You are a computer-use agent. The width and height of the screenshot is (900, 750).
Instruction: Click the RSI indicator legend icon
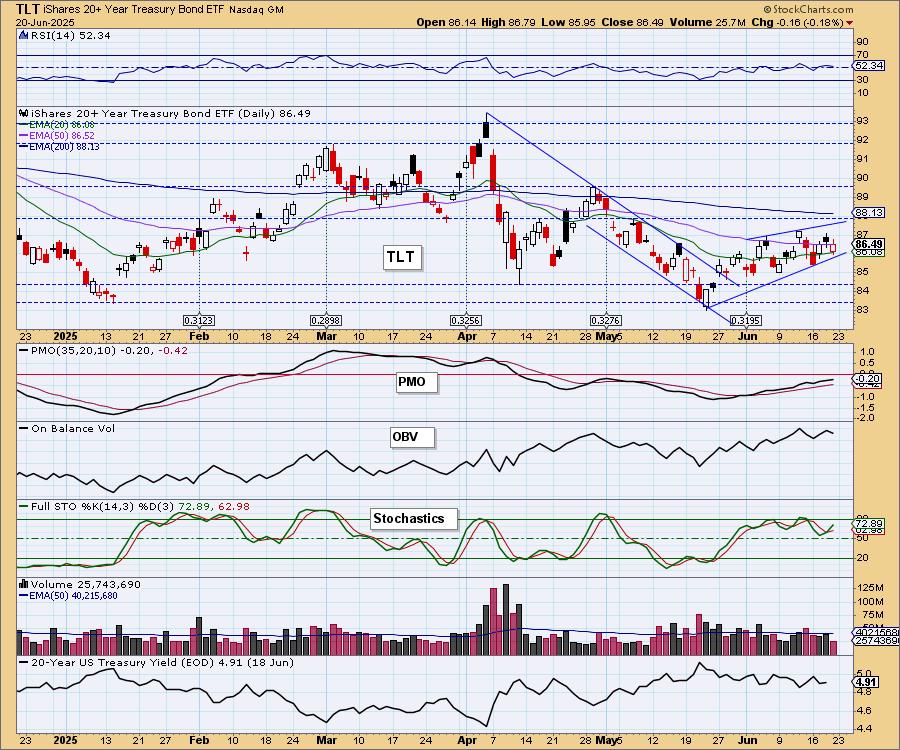(x=24, y=35)
